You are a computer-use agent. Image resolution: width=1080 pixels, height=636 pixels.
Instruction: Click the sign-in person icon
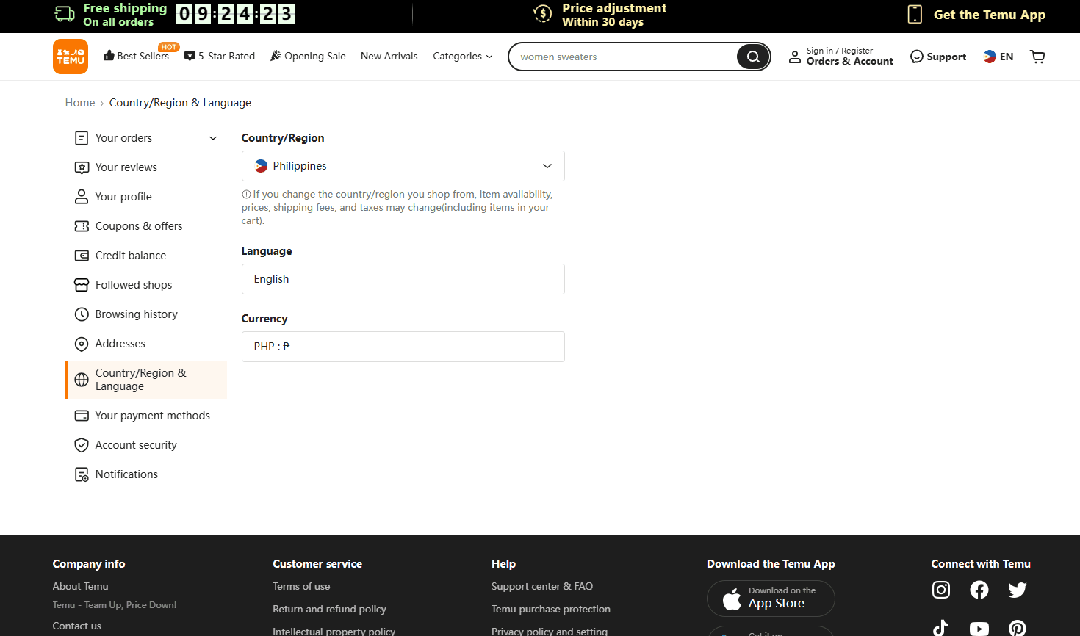(x=795, y=57)
